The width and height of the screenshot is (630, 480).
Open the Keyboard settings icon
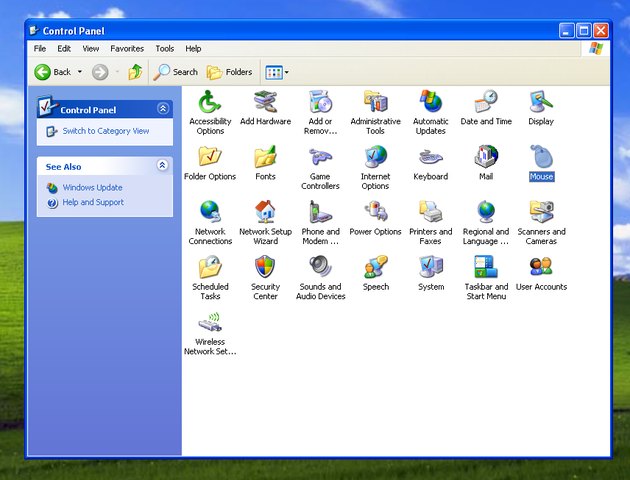430,157
